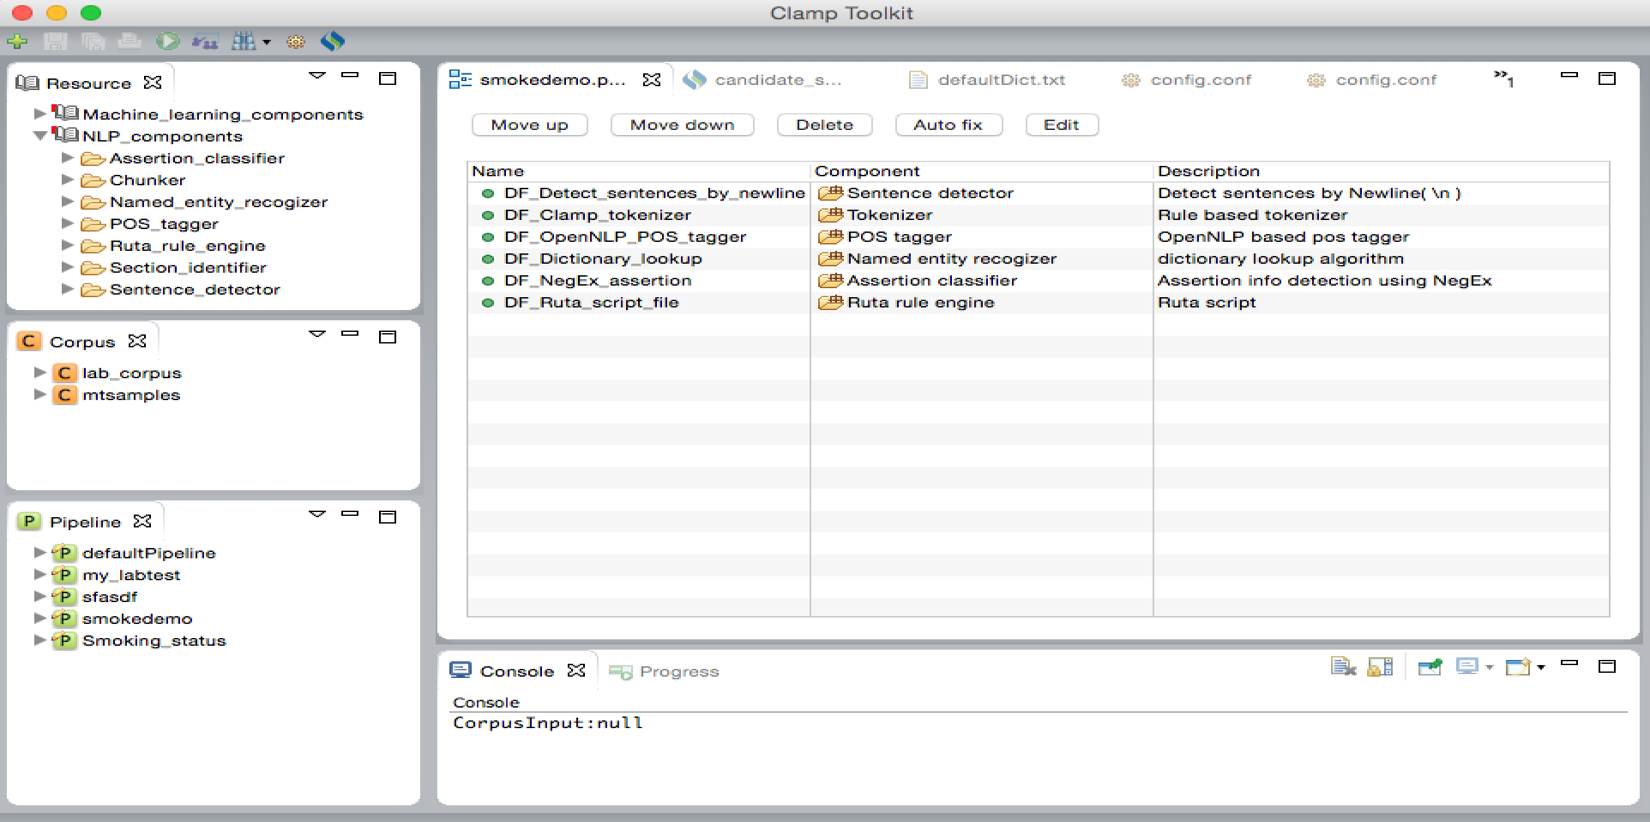This screenshot has width=1650, height=822.
Task: Click the orange gear icon in main toolbar
Action: pos(295,42)
